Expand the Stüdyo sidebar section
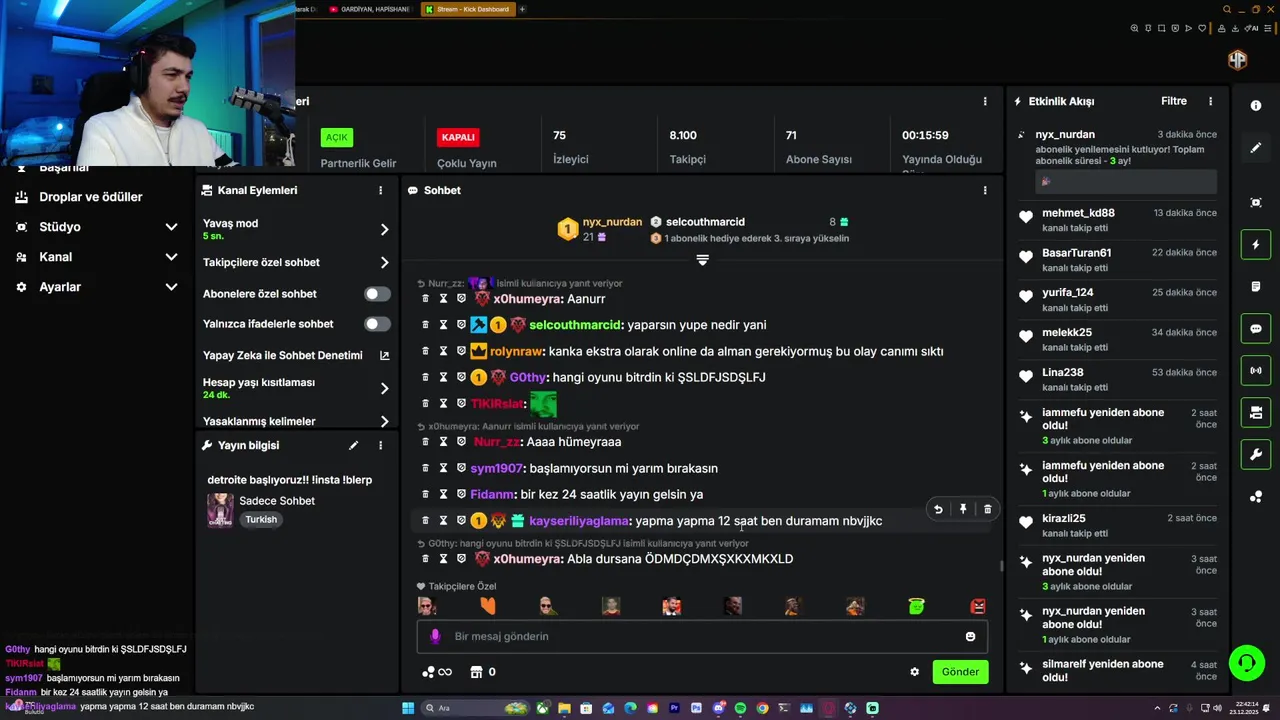This screenshot has height=720, width=1280. 171,227
